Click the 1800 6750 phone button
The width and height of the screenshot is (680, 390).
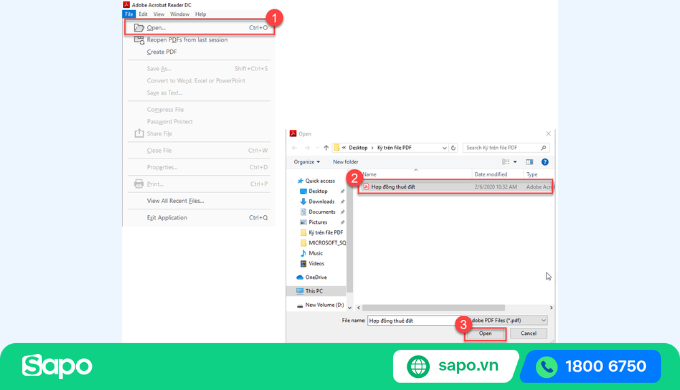pyautogui.click(x=591, y=367)
